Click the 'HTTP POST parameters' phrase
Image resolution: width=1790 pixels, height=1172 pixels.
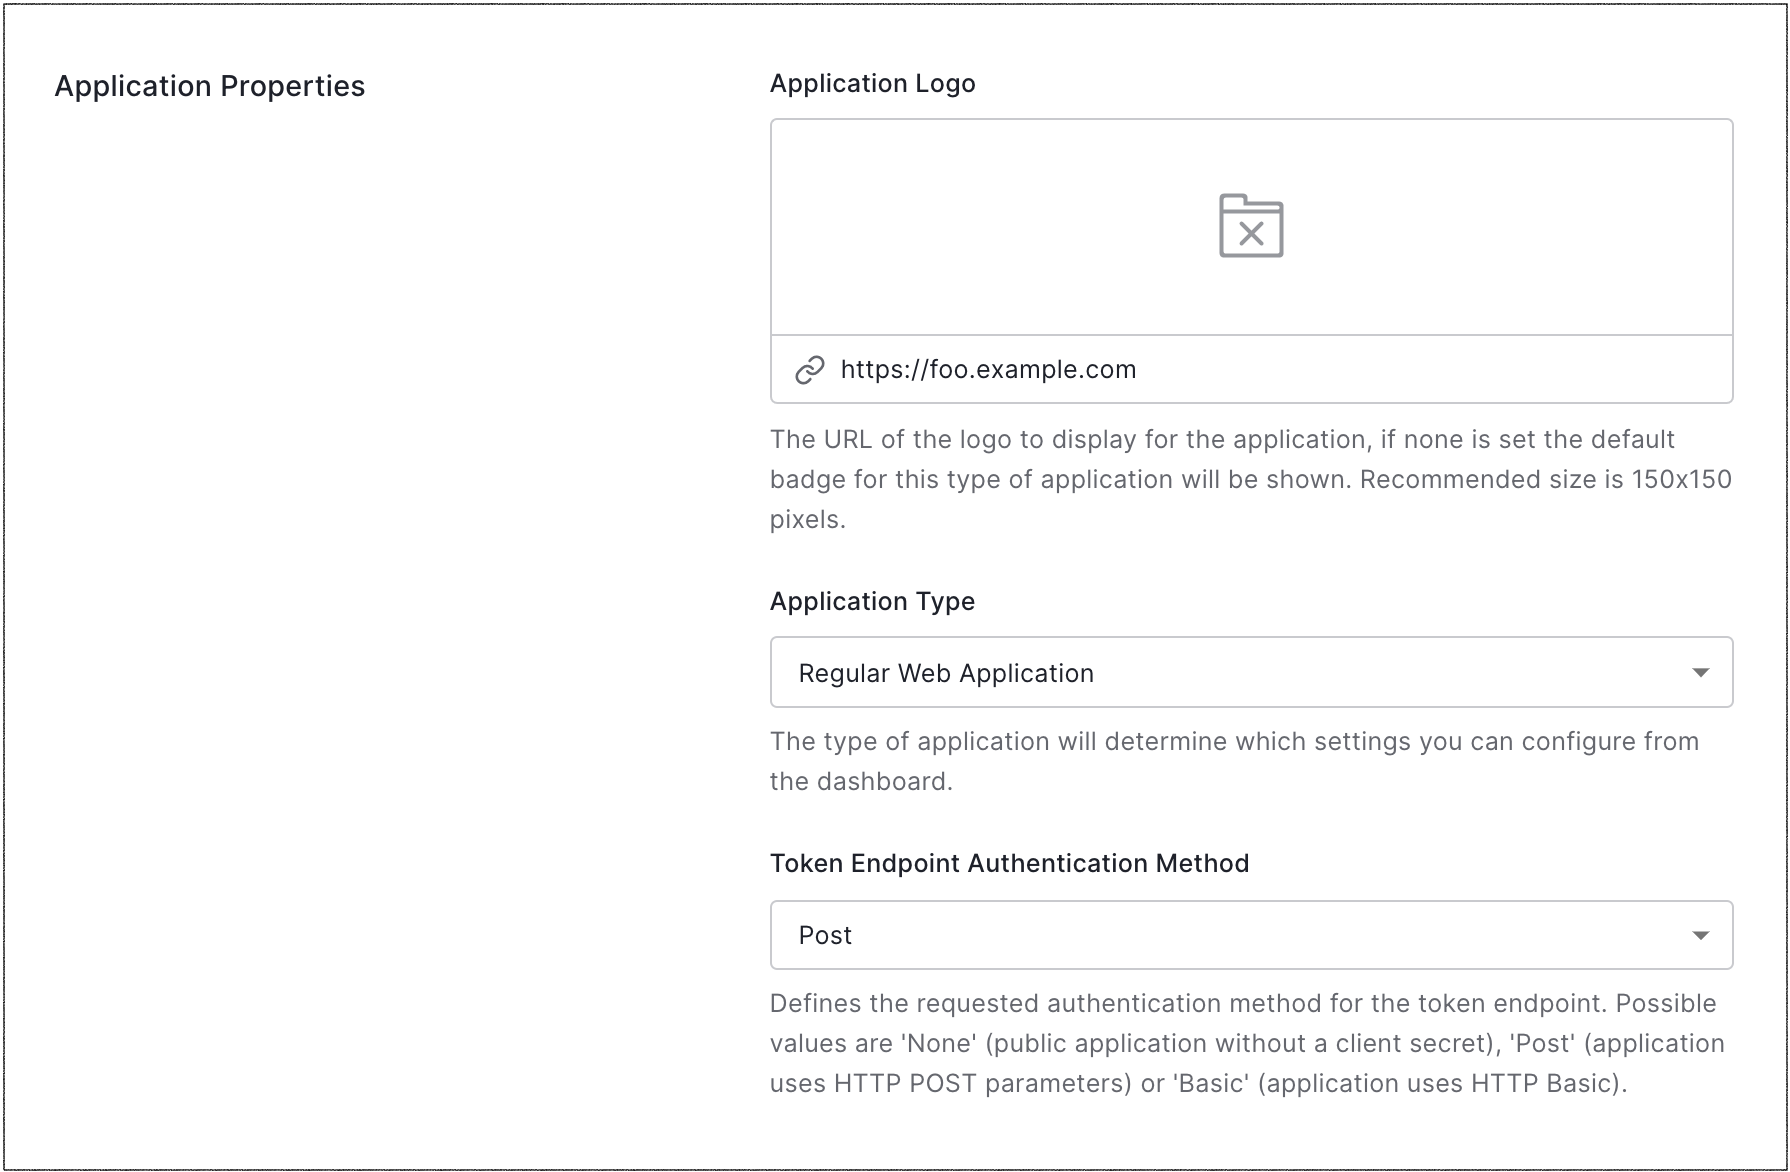pyautogui.click(x=983, y=1083)
